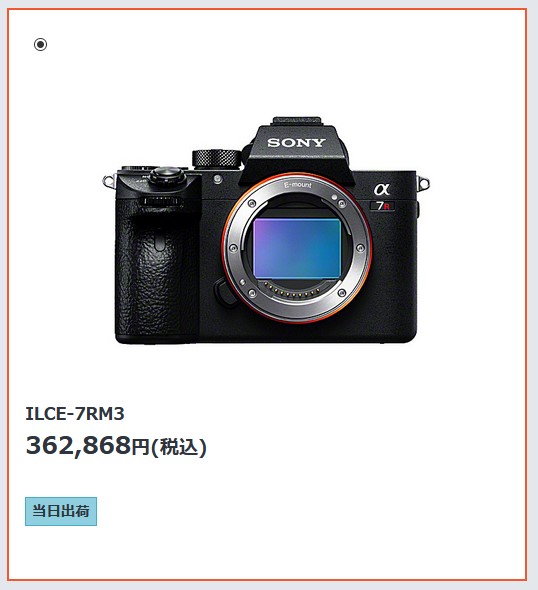Click the 362,868円 price text
This screenshot has height=590, width=538.
click(x=88, y=446)
